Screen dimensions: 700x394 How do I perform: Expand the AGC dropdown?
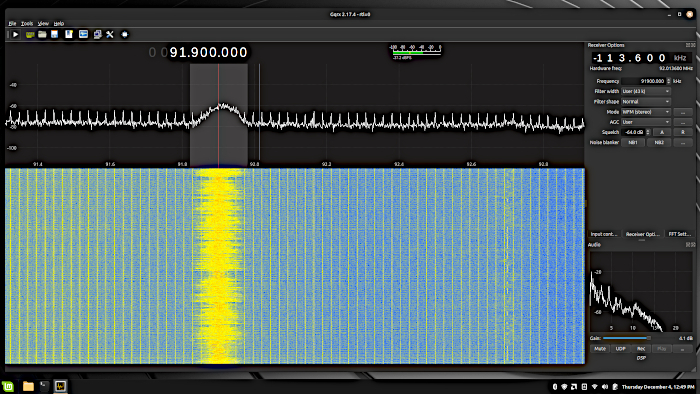646,122
